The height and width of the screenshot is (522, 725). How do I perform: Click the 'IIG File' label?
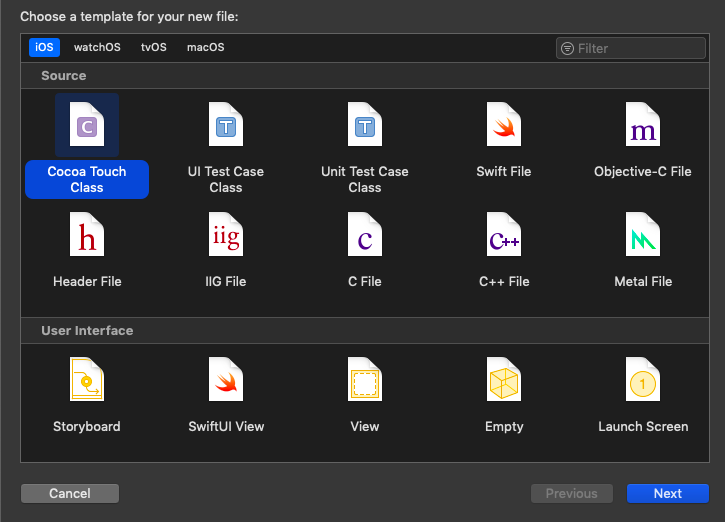[x=226, y=282]
